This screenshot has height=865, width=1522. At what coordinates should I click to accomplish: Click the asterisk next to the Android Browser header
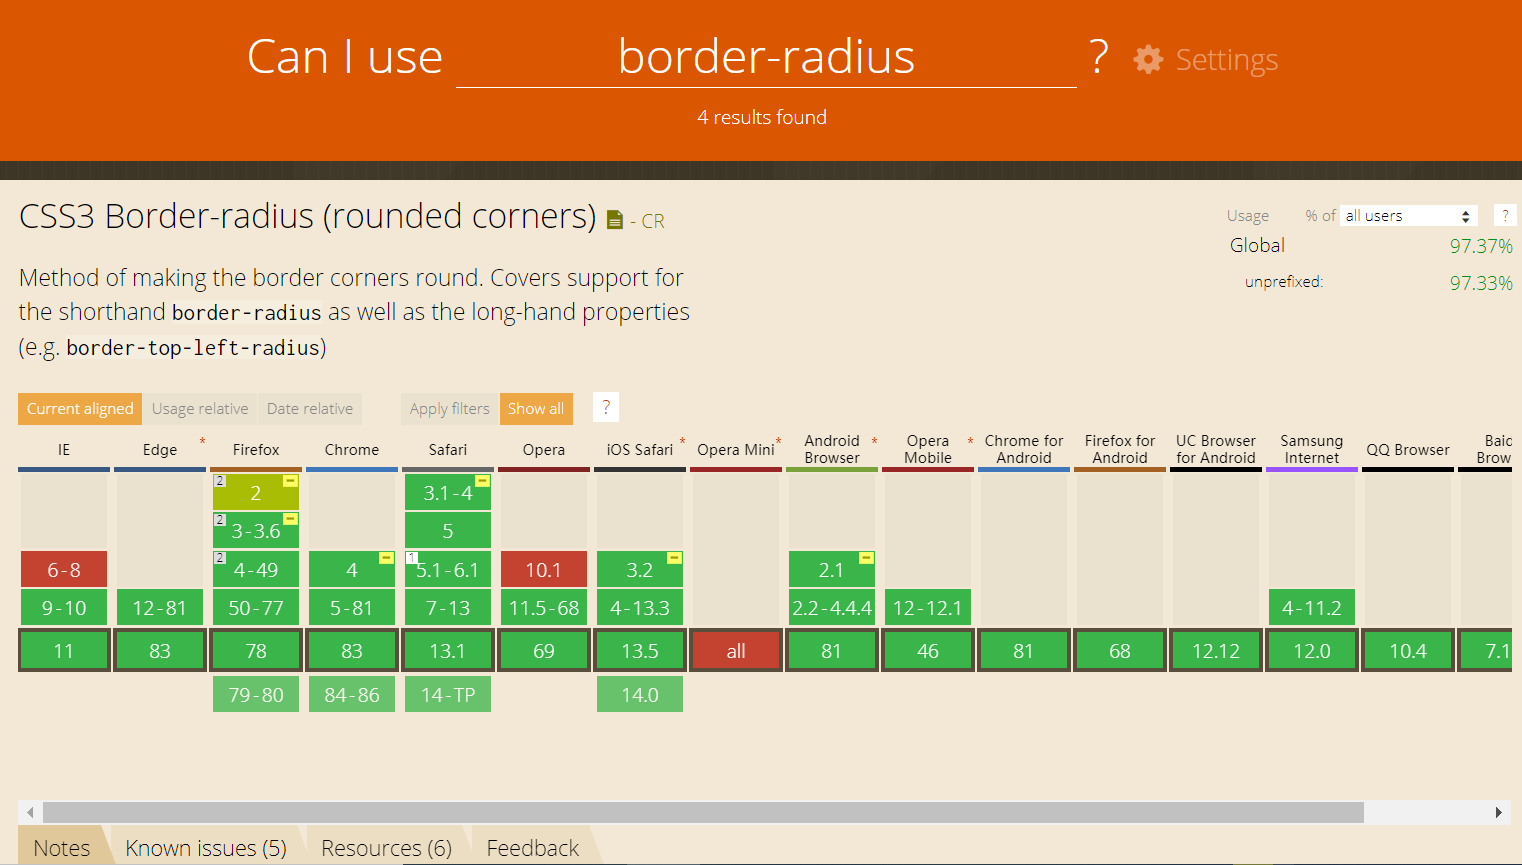click(x=874, y=442)
